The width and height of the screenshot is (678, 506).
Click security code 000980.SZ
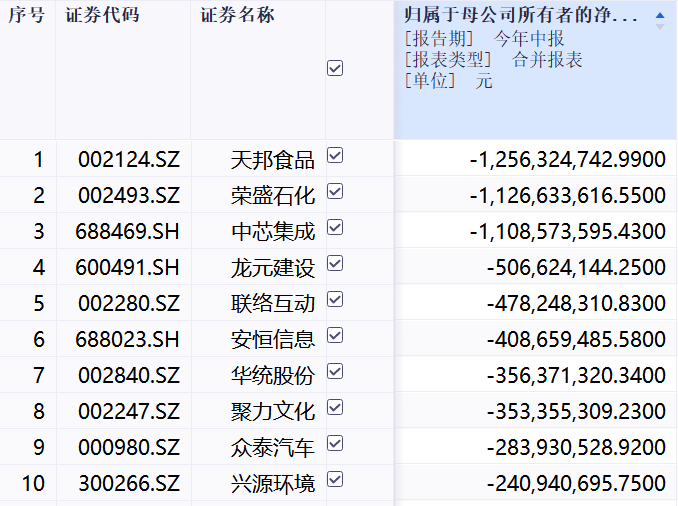(129, 447)
